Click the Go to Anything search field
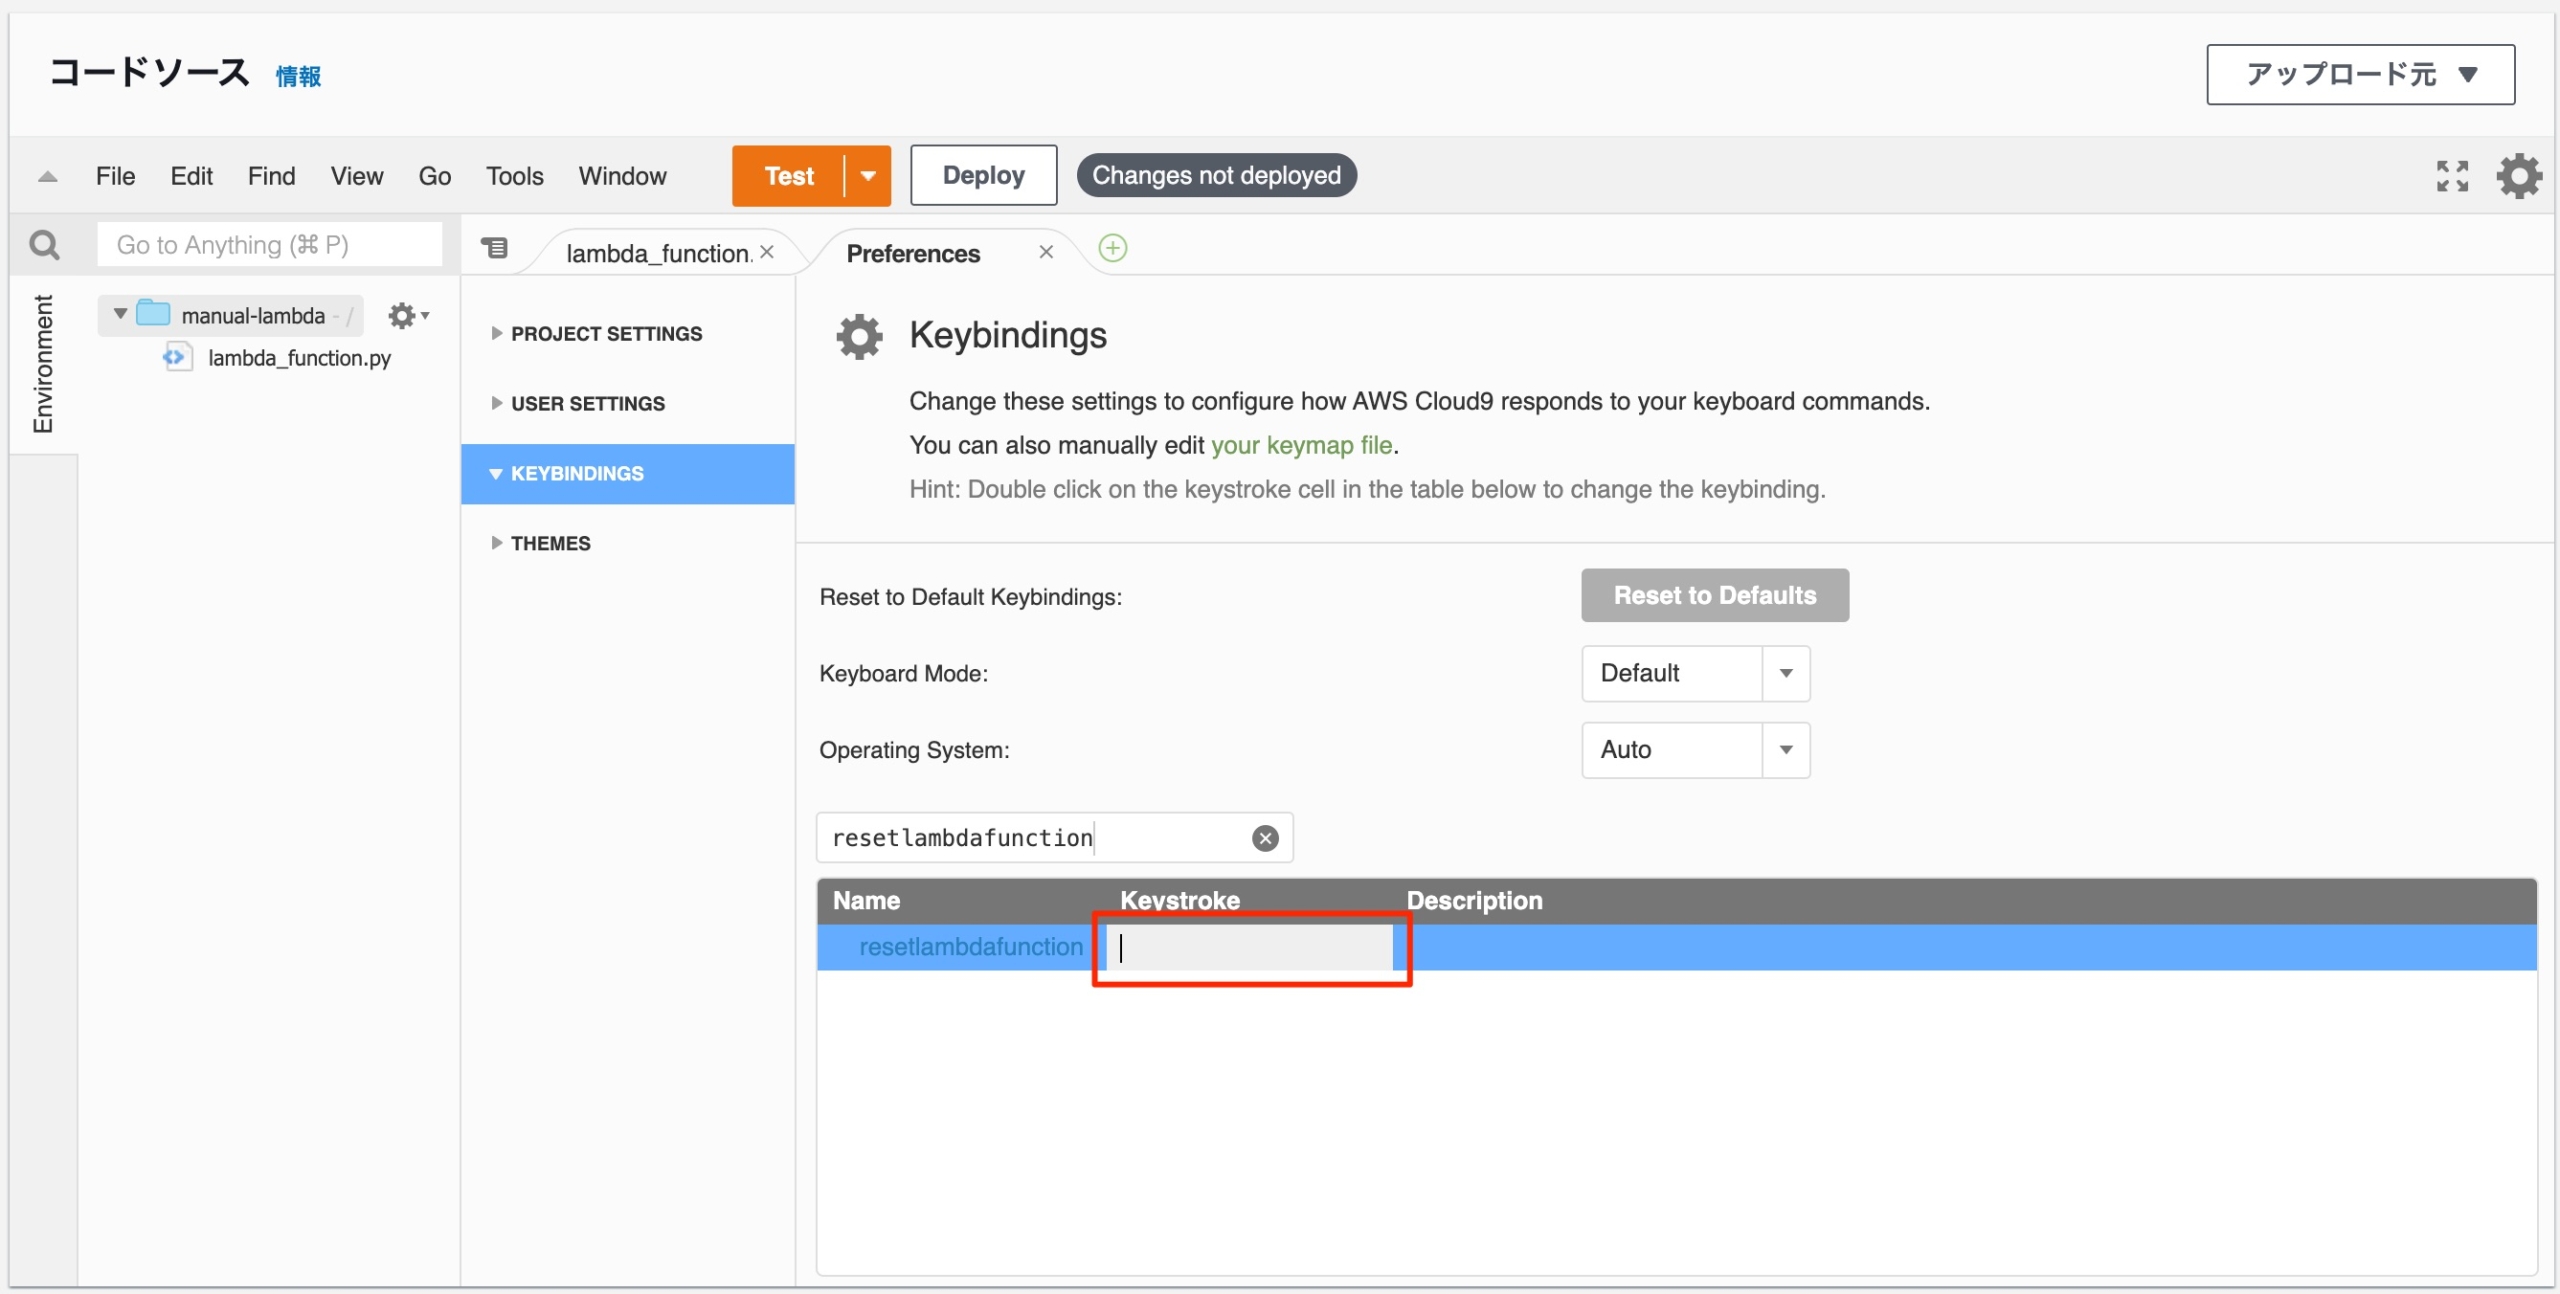The width and height of the screenshot is (2560, 1294). tap(269, 245)
